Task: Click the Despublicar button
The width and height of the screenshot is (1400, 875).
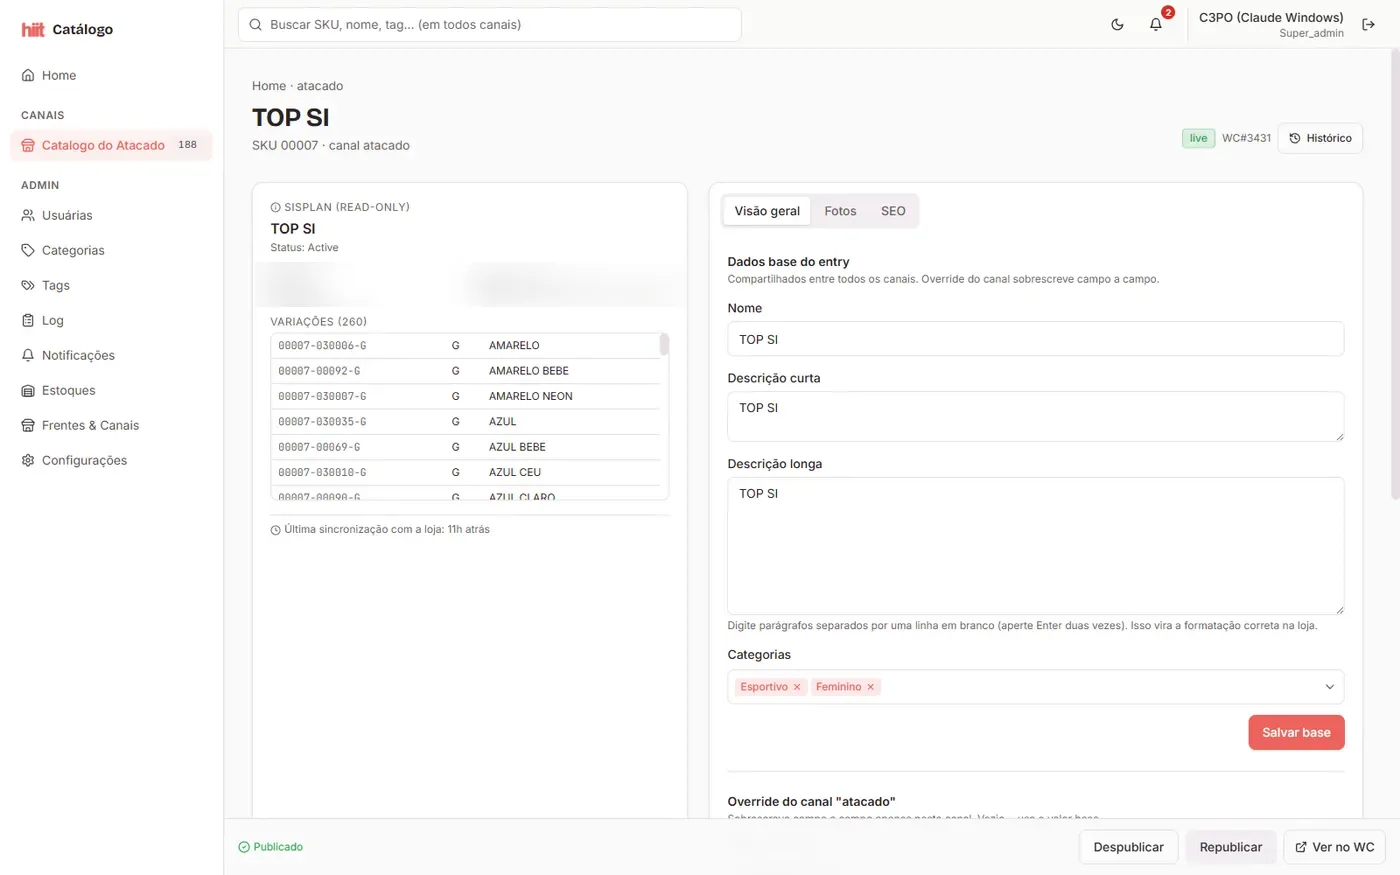Action: 1129,847
